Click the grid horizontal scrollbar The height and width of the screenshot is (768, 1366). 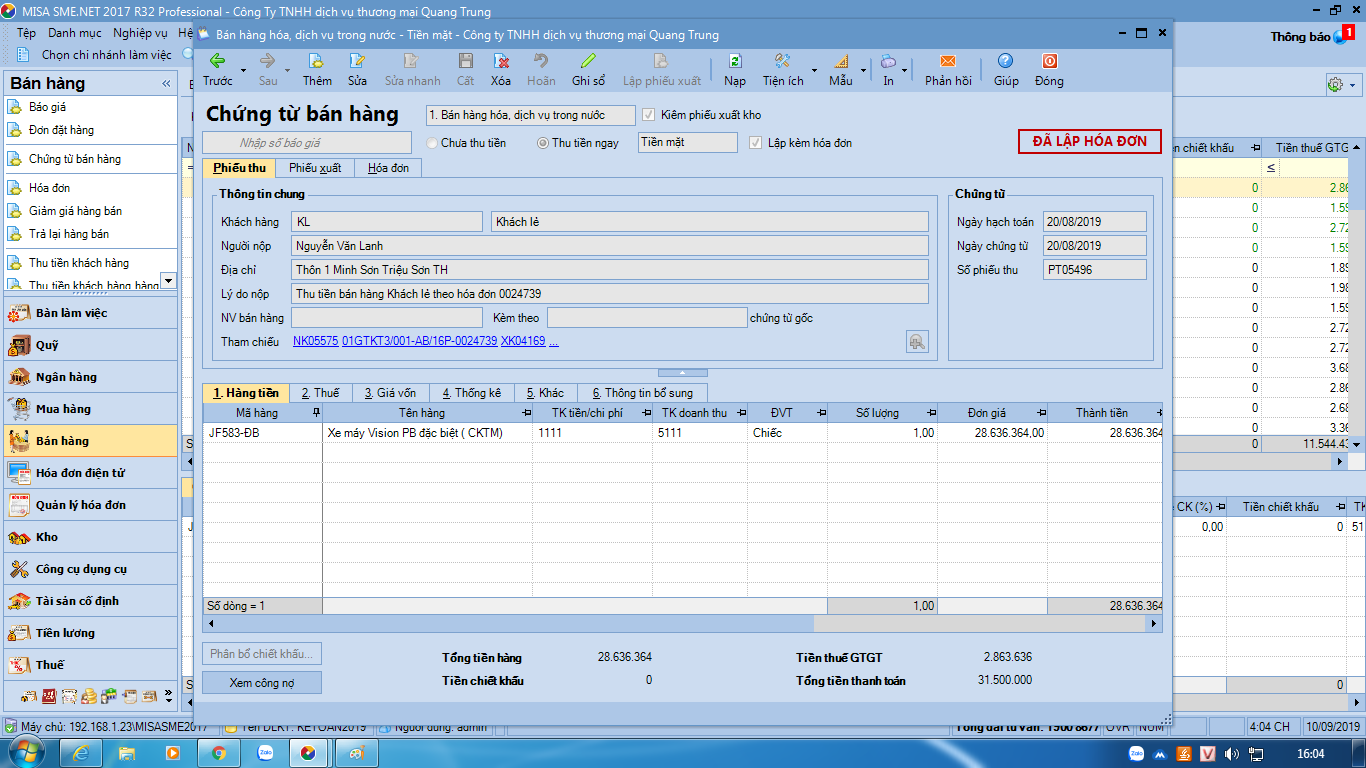(x=683, y=623)
